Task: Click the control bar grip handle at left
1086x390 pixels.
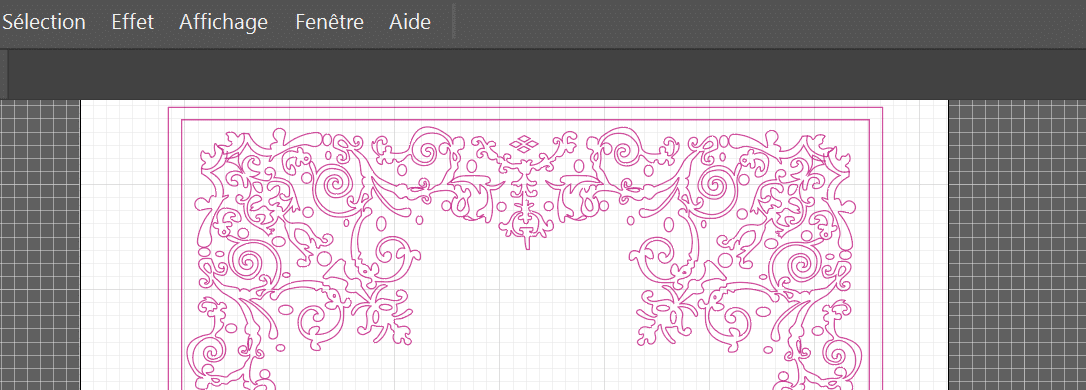Action: [x=3, y=74]
